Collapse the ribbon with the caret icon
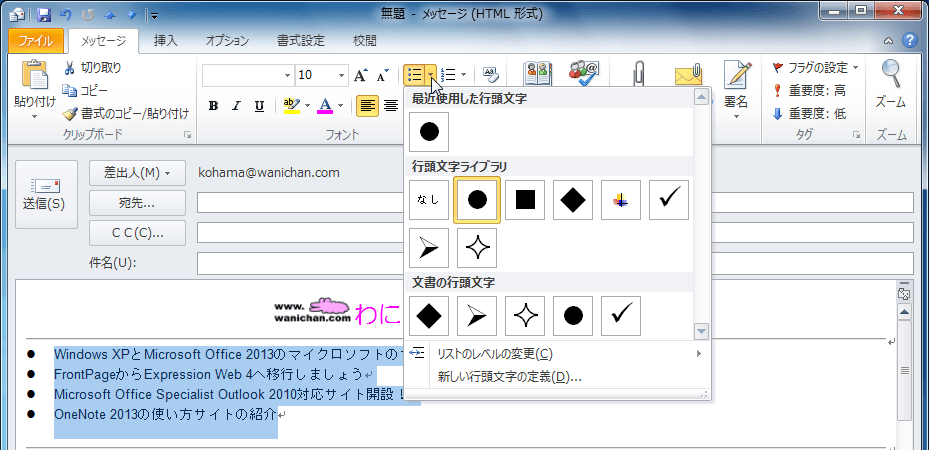Viewport: 929px width, 450px height. 888,41
